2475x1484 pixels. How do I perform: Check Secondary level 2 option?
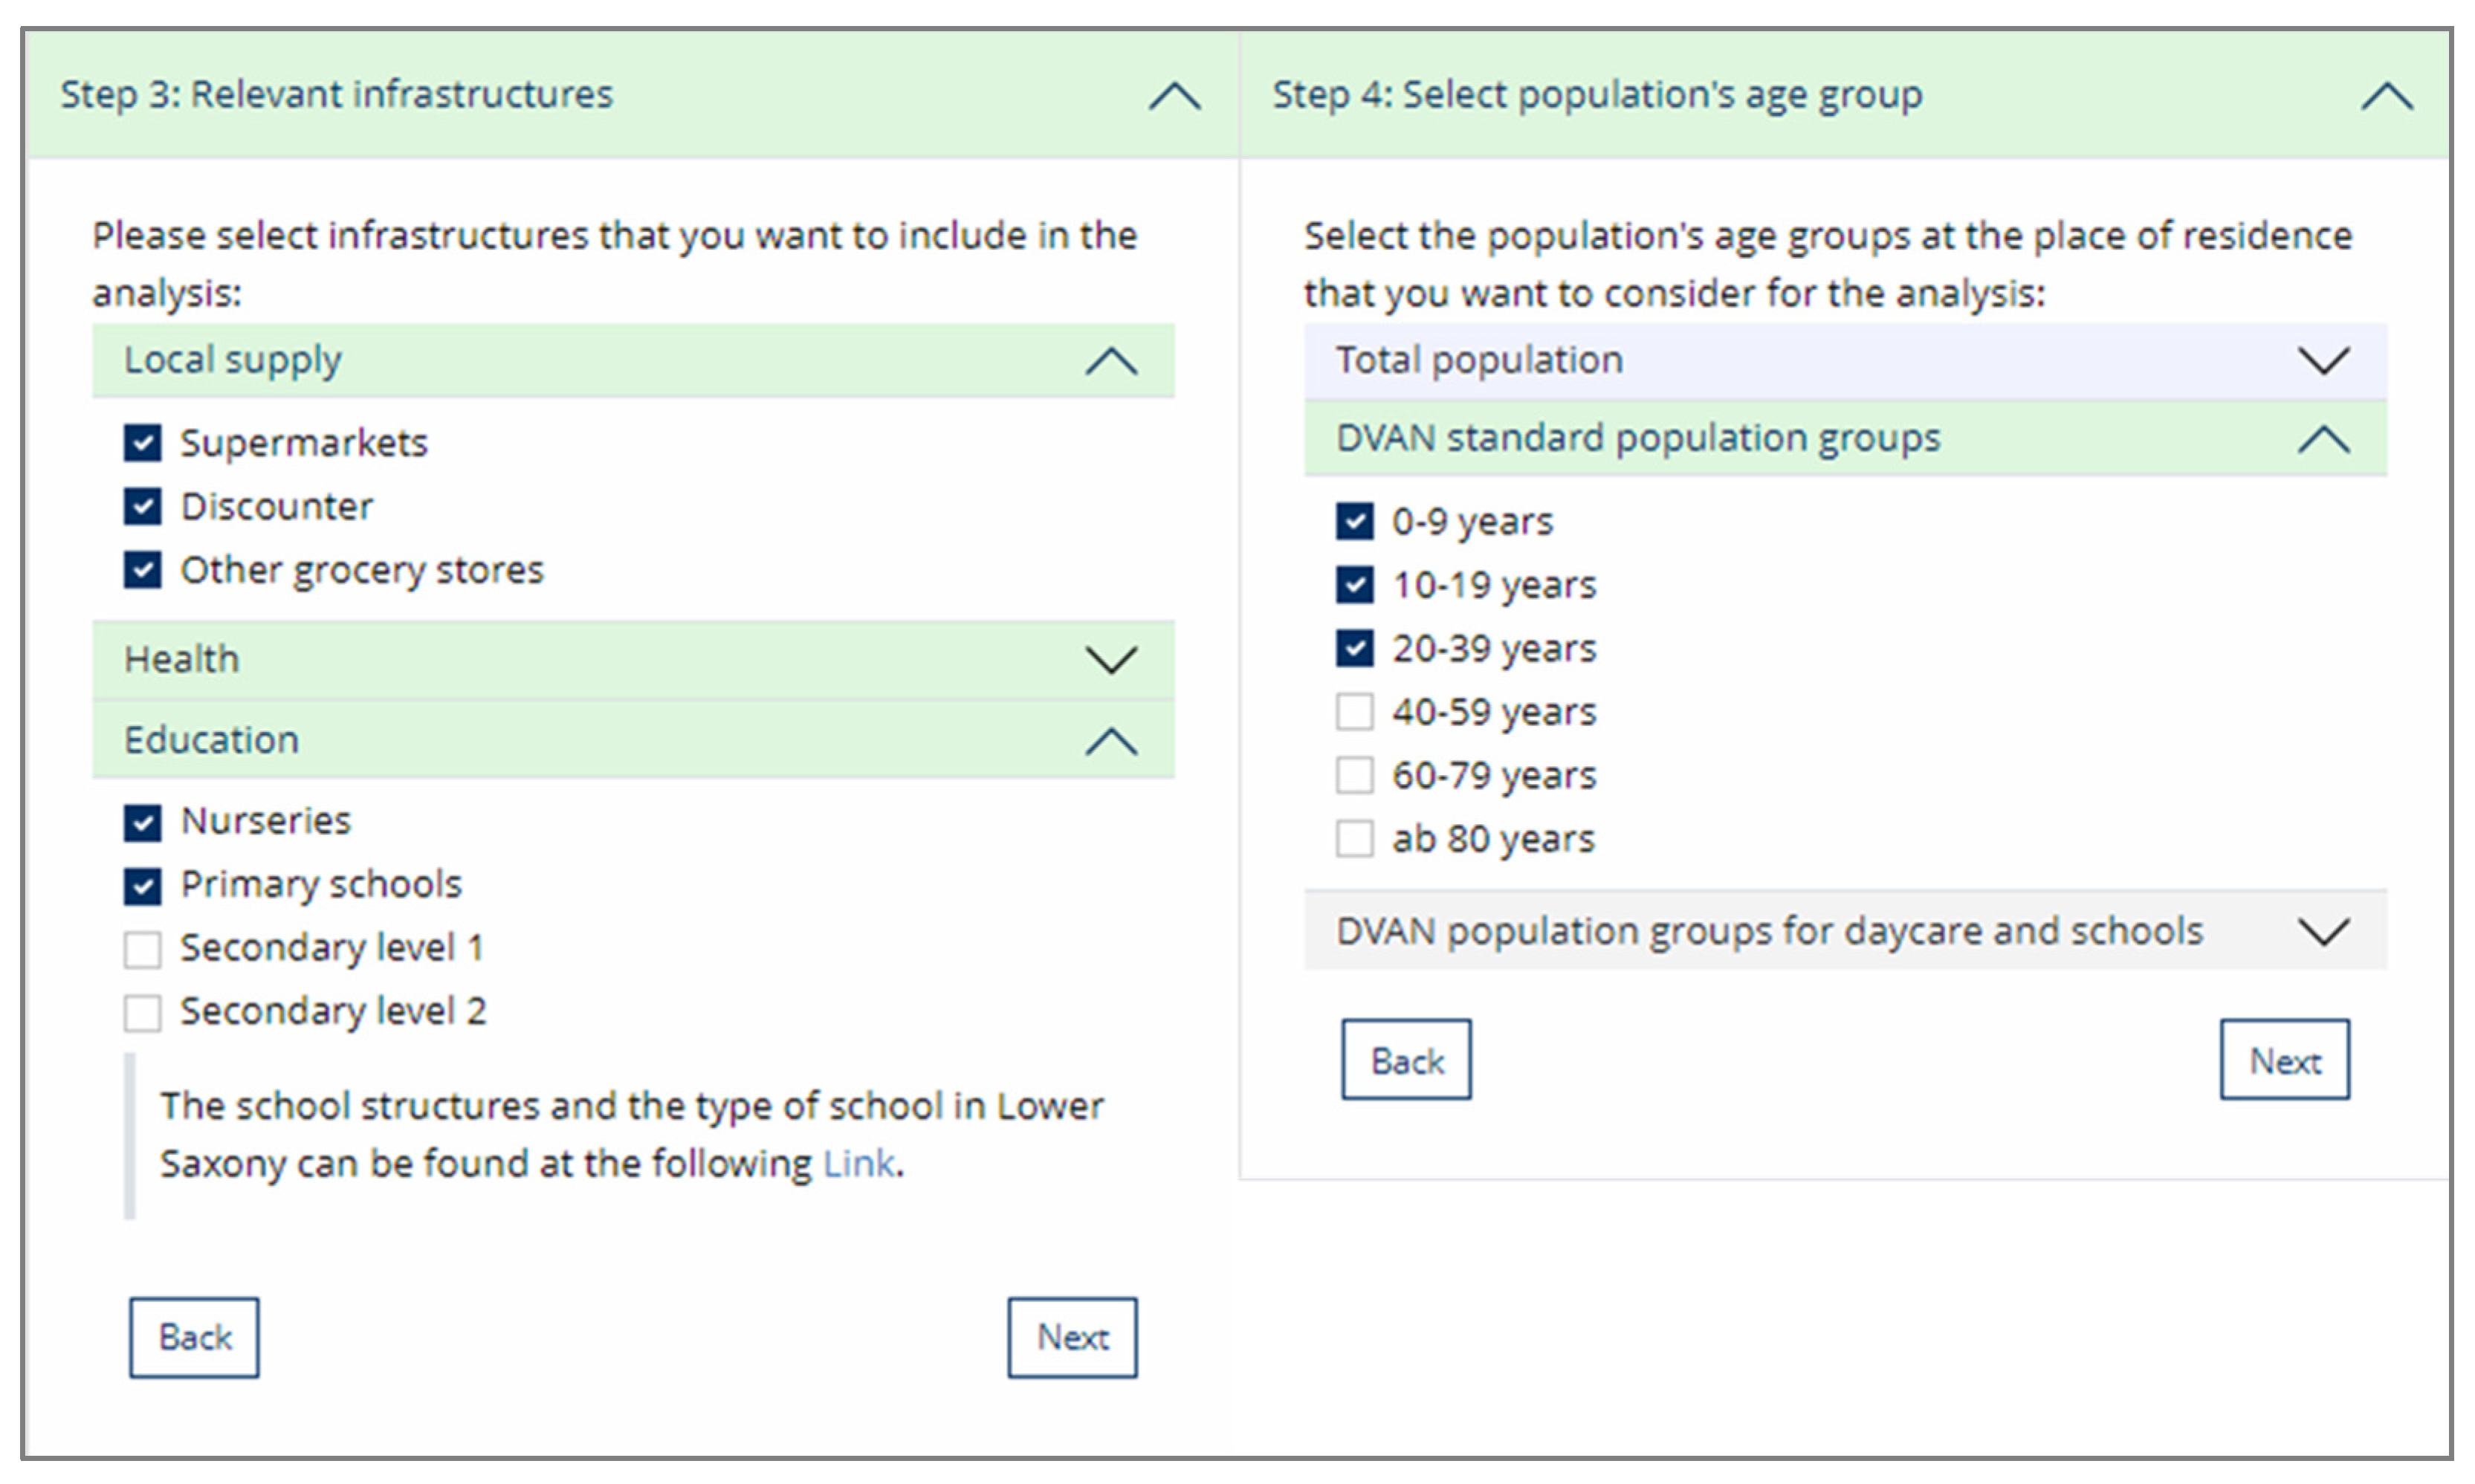pos(143,1012)
